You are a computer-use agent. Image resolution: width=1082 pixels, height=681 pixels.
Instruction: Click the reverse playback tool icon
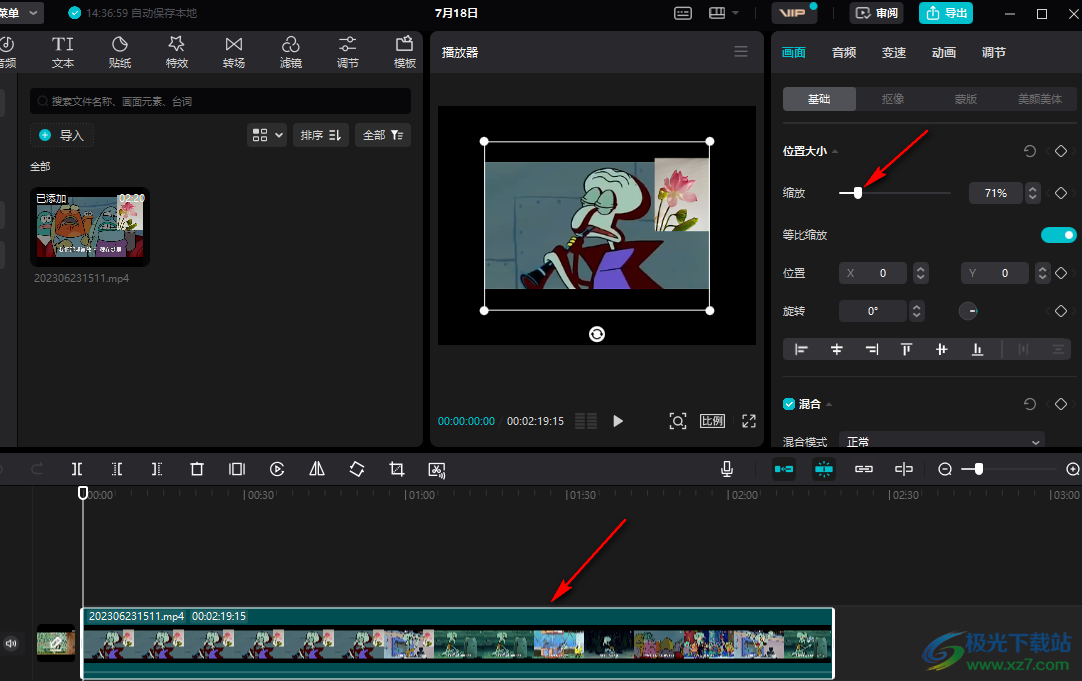pyautogui.click(x=277, y=469)
